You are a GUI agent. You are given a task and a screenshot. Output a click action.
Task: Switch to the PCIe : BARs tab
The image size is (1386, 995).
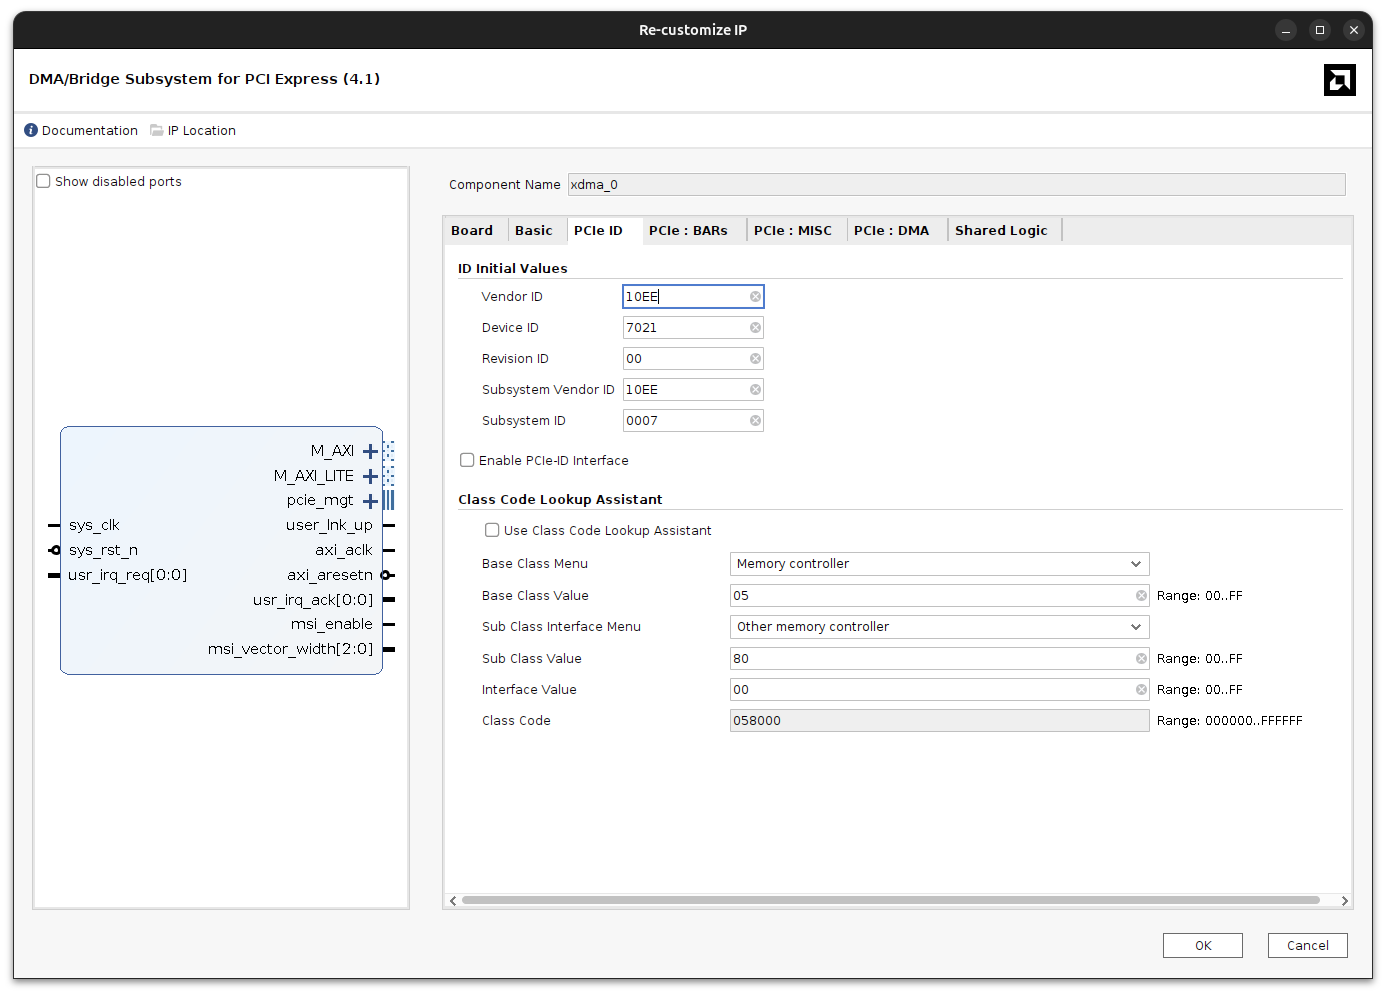click(x=688, y=231)
